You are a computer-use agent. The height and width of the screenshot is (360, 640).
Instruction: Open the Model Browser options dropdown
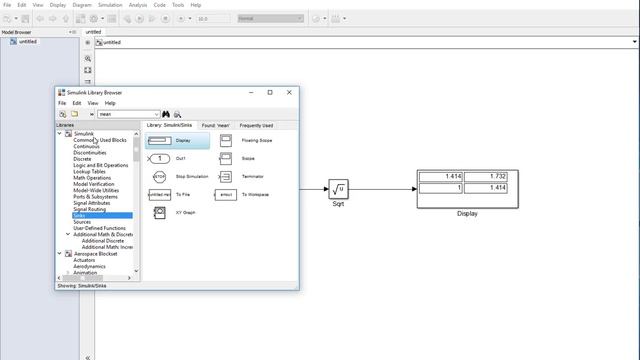coord(72,32)
